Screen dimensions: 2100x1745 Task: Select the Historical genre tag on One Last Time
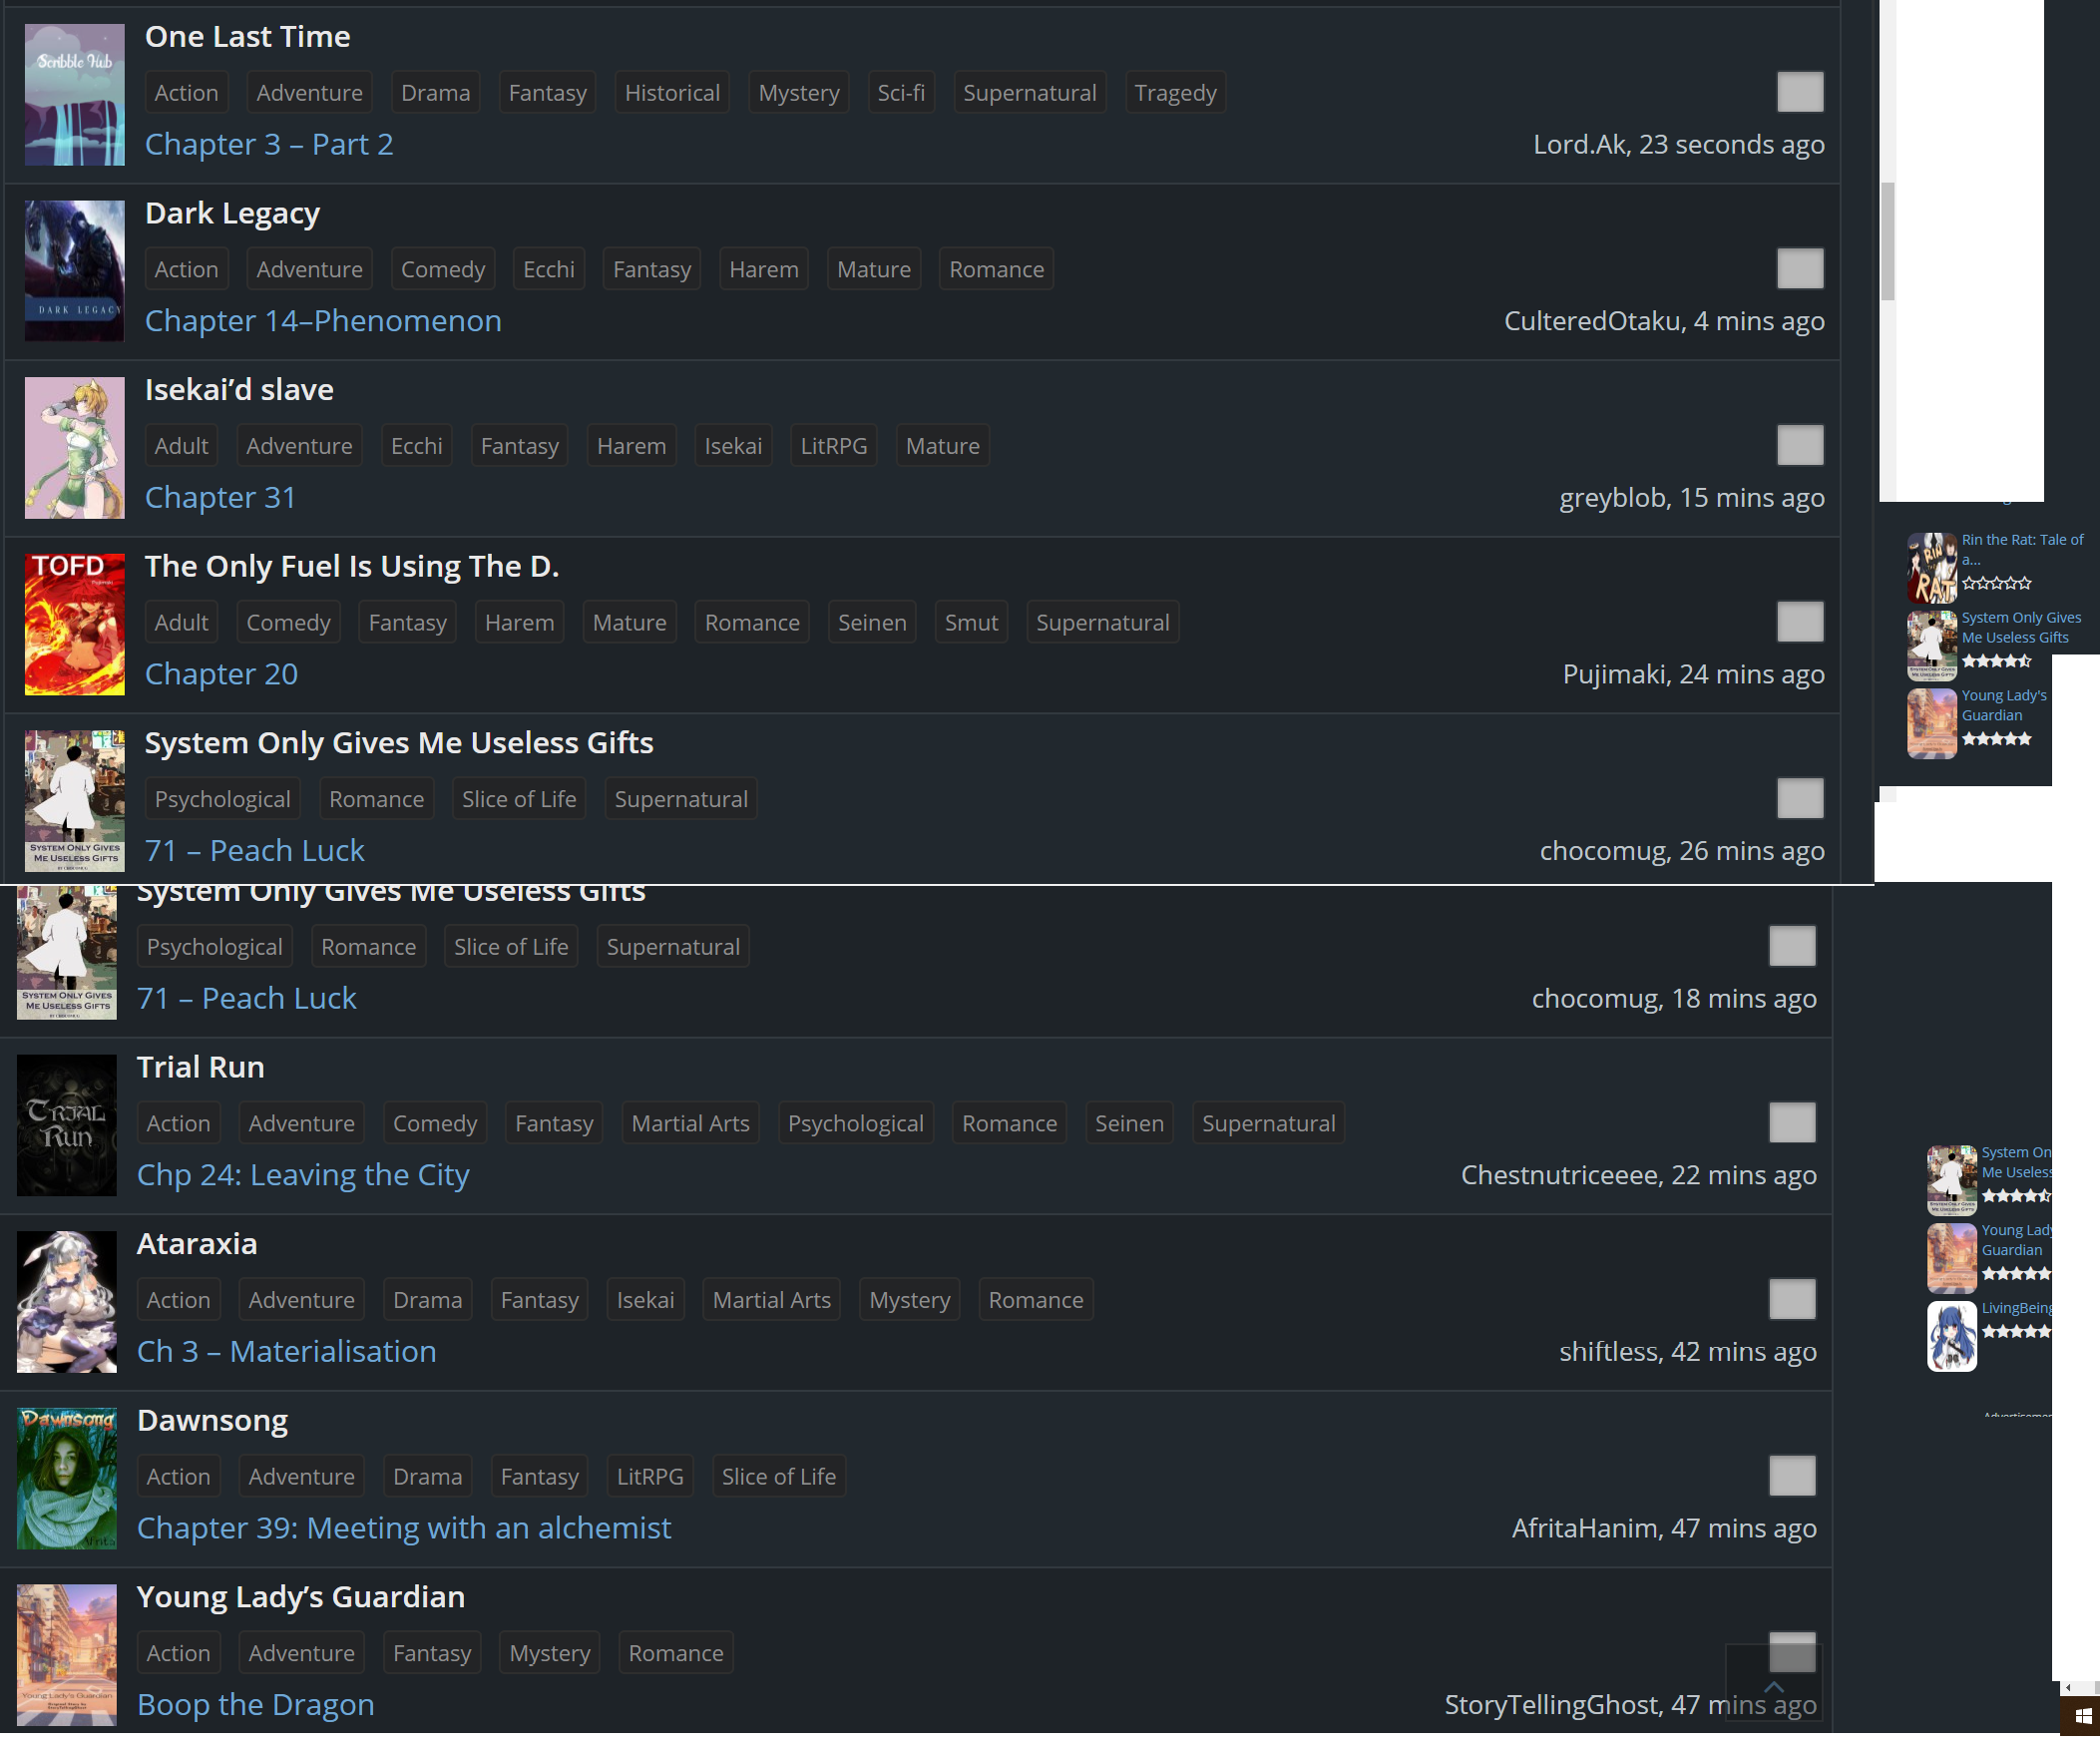click(x=672, y=93)
